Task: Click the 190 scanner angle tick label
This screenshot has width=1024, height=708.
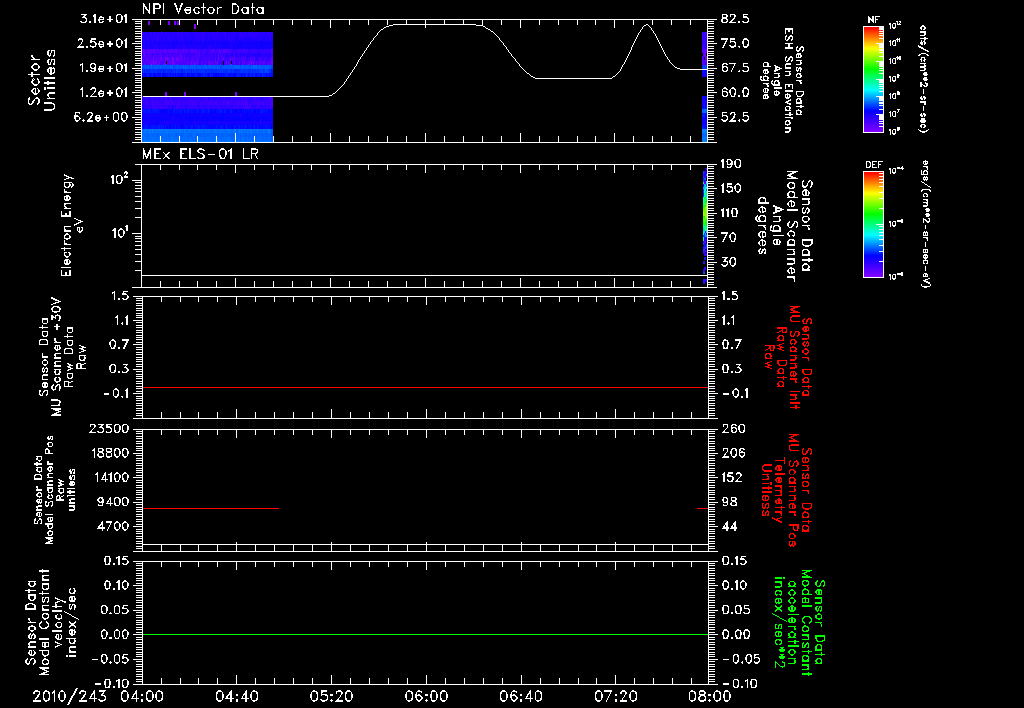Action: tap(731, 163)
